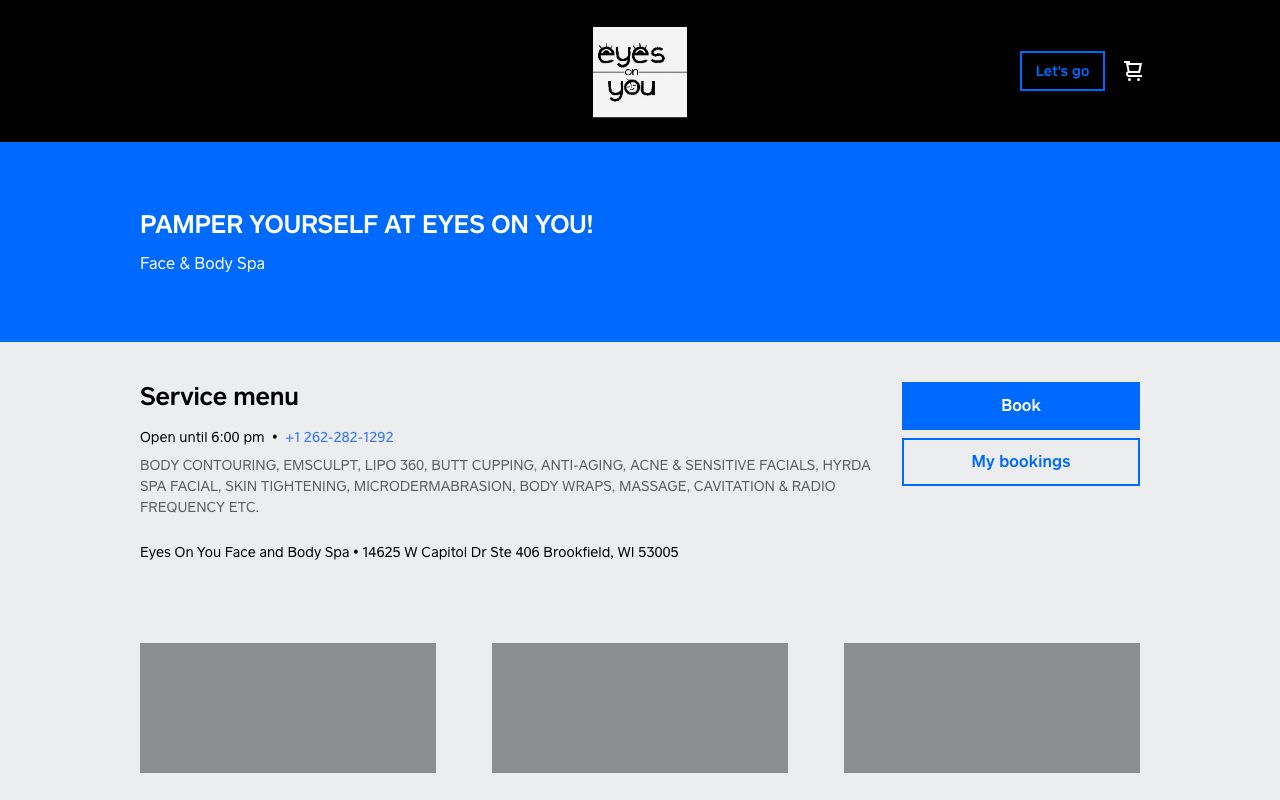This screenshot has height=800, width=1280.
Task: Click the Radio Frequency Etc. description ending
Action: pyautogui.click(x=199, y=507)
